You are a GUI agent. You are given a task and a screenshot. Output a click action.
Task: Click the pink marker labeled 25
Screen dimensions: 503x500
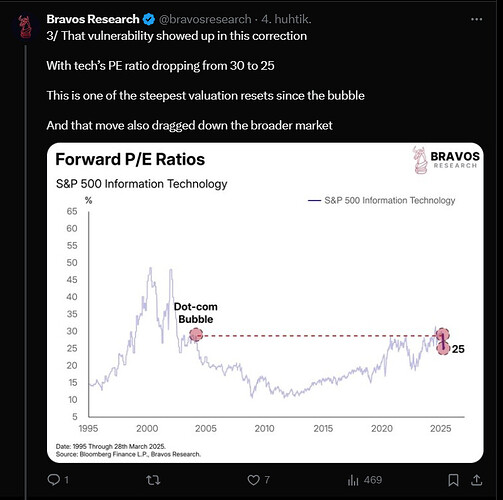point(443,349)
